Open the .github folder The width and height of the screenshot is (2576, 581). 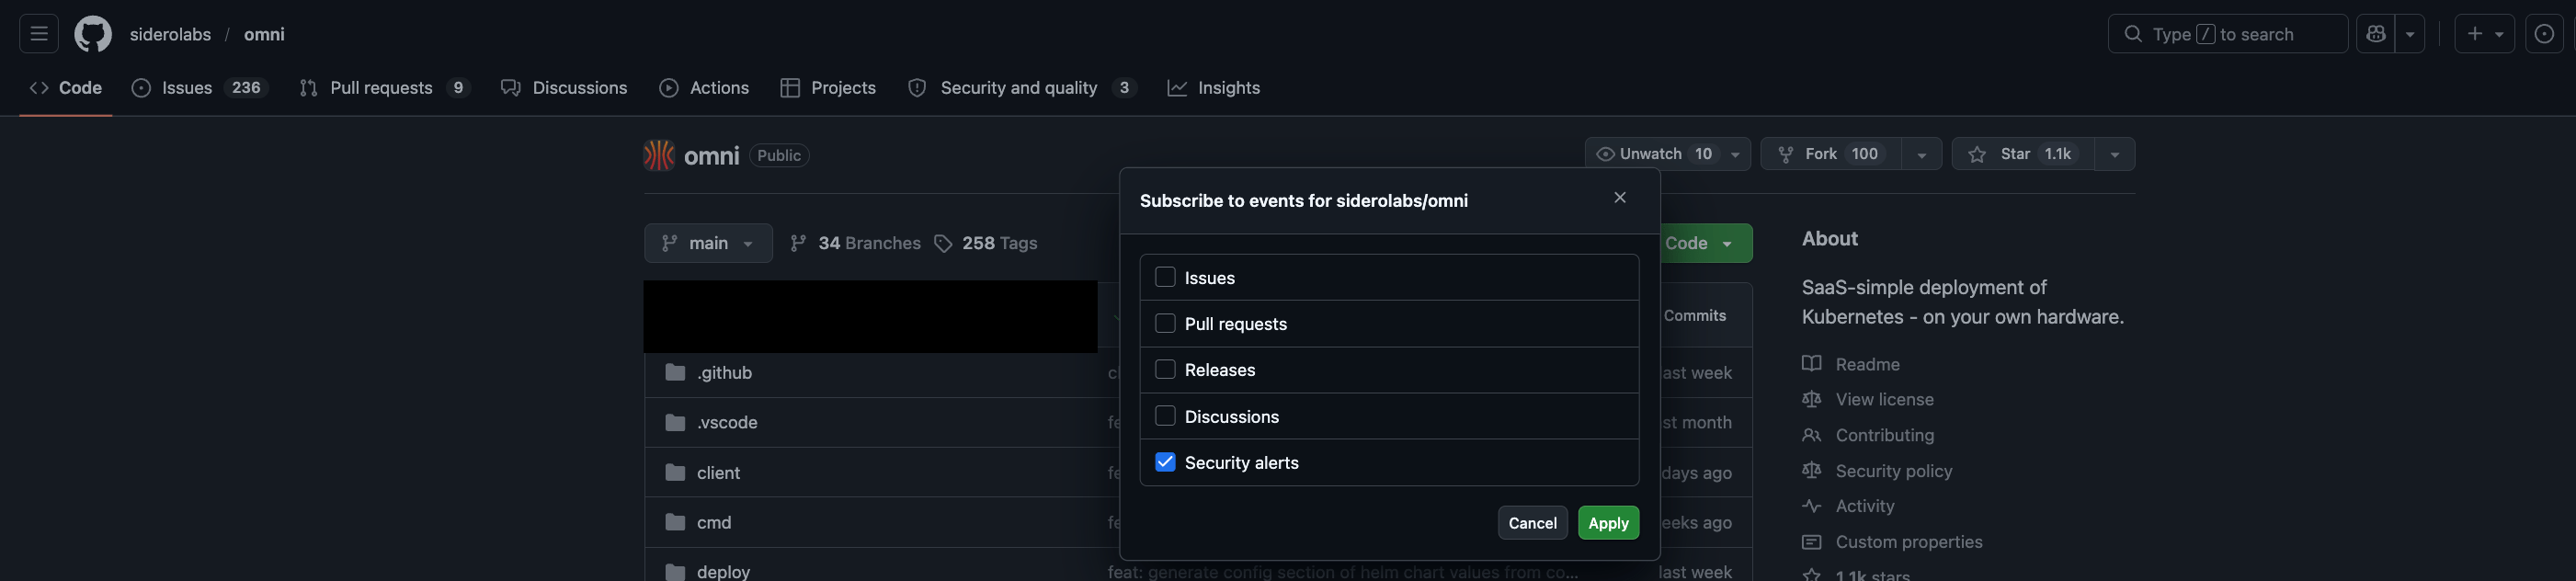click(724, 372)
